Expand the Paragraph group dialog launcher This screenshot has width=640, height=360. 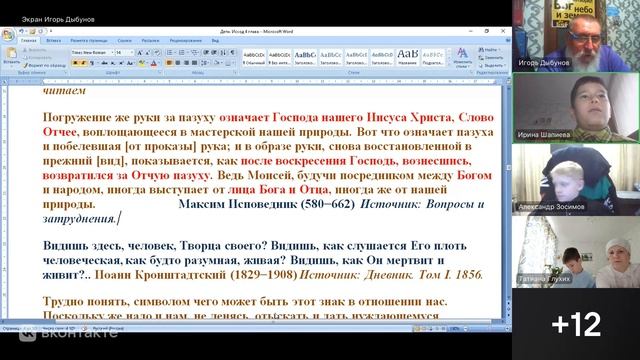click(x=235, y=73)
